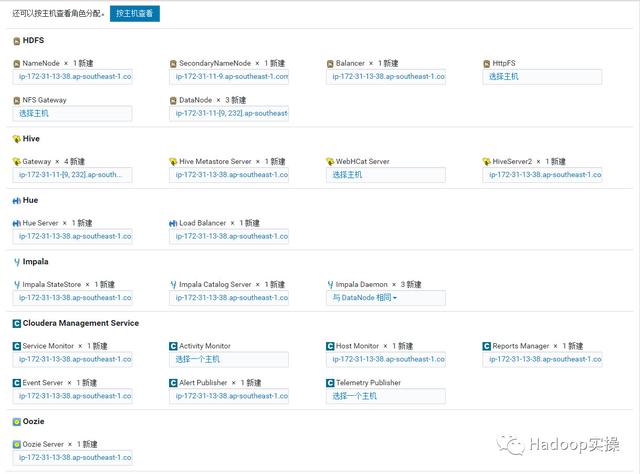This screenshot has height=474, width=640.
Task: Click the HDFS section icon
Action: point(17,41)
